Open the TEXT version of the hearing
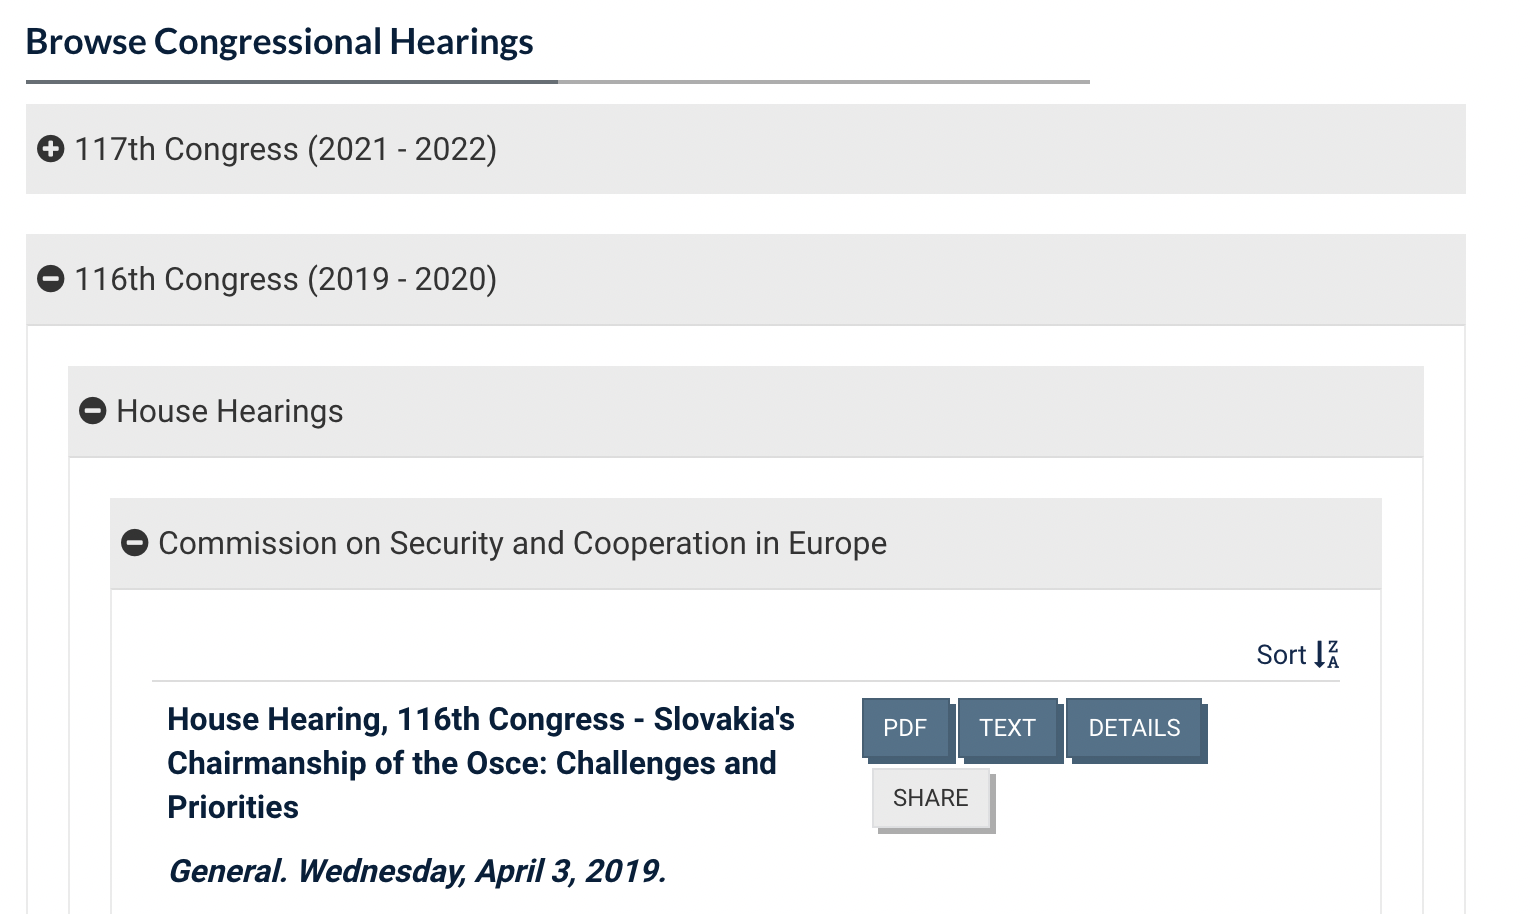This screenshot has height=914, width=1530. click(1007, 728)
